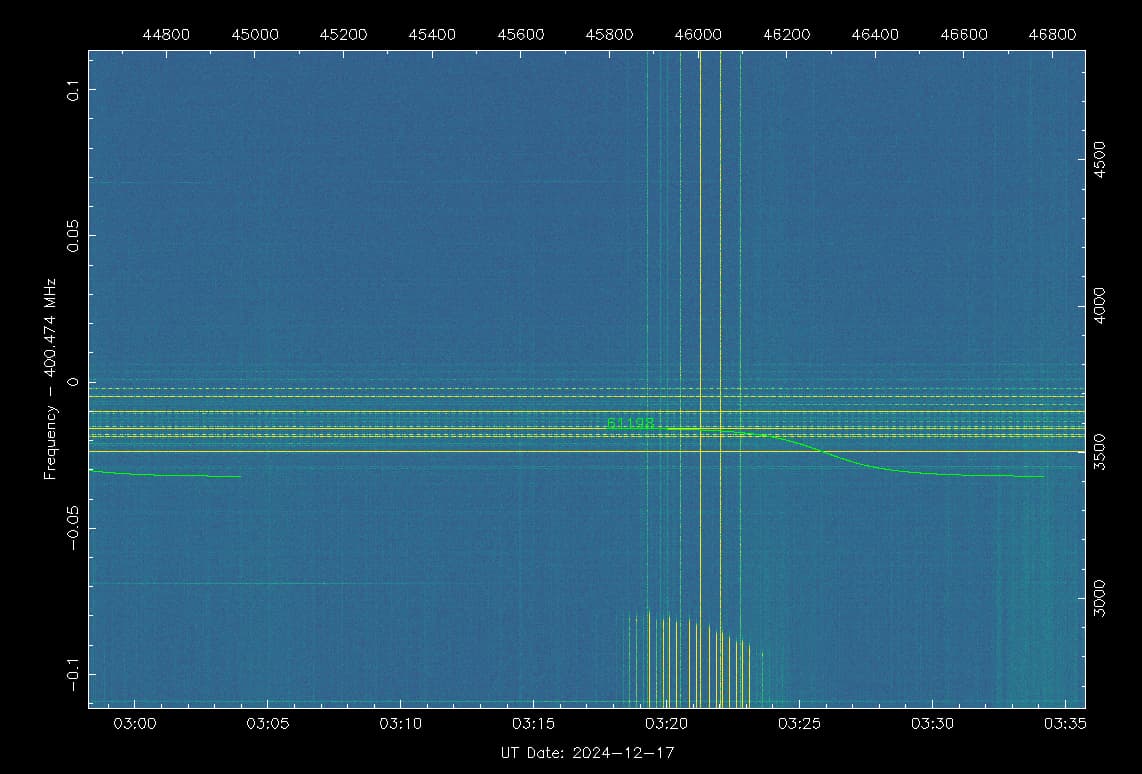Click the 46600 top axis label
Screen dimensions: 1142x774
coord(964,35)
